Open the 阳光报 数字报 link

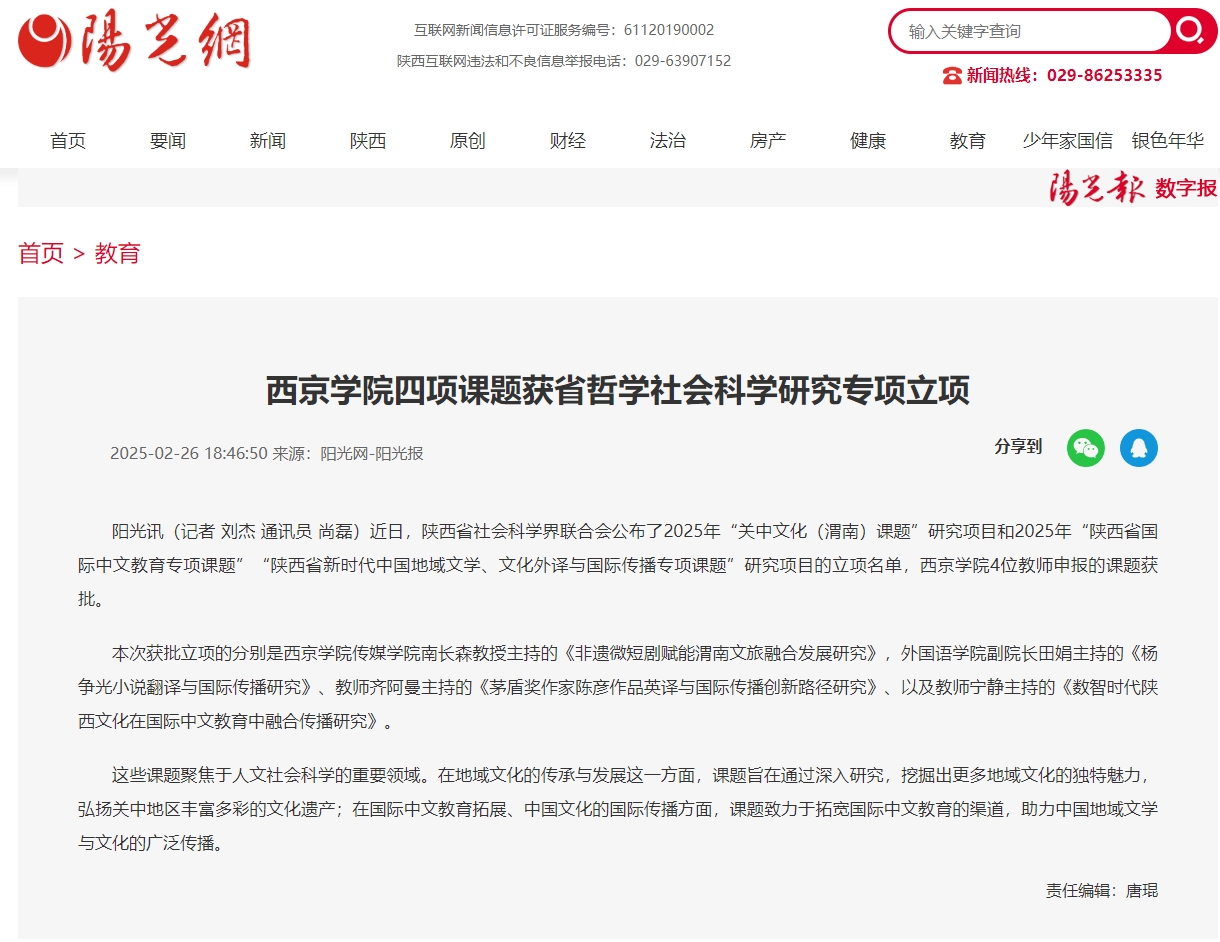(1133, 187)
